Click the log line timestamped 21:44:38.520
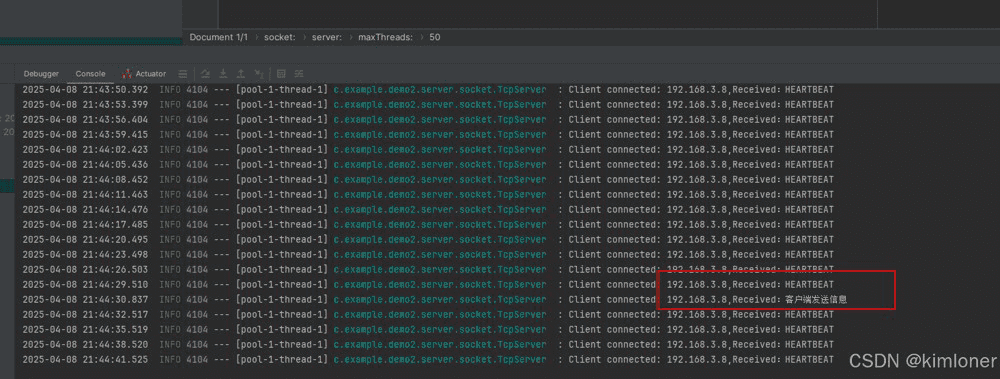The width and height of the screenshot is (1000, 379). [x=428, y=345]
